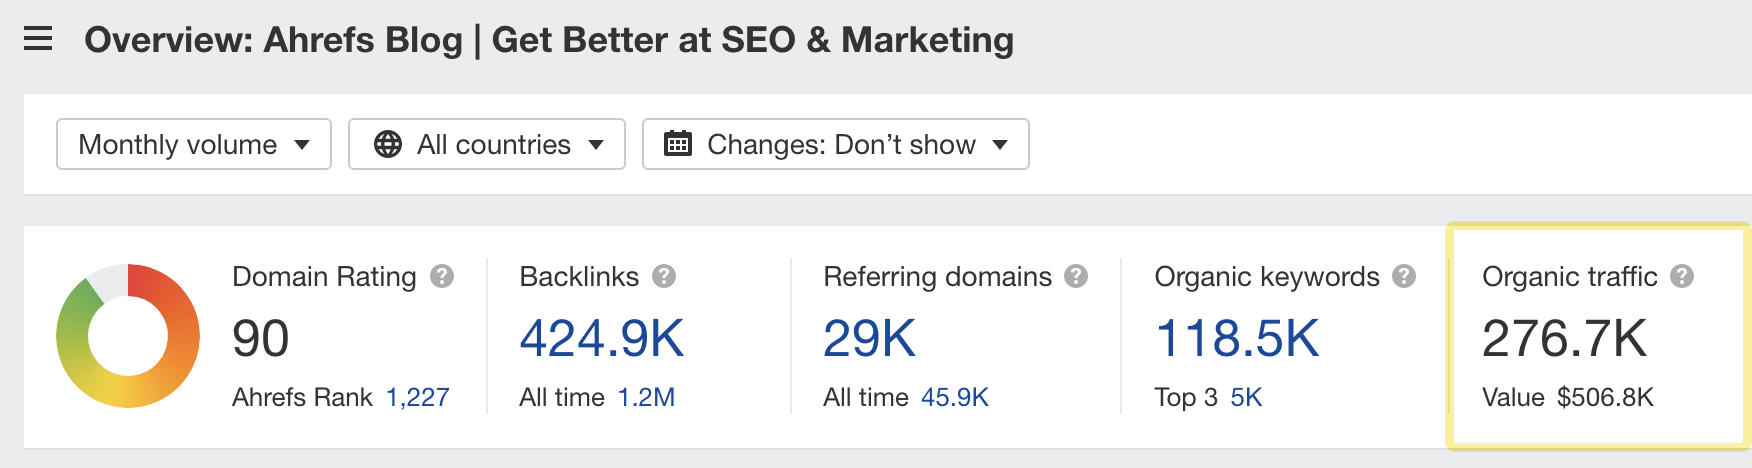This screenshot has height=468, width=1752.
Task: Click Backlinks help question mark icon
Action: pos(664,276)
